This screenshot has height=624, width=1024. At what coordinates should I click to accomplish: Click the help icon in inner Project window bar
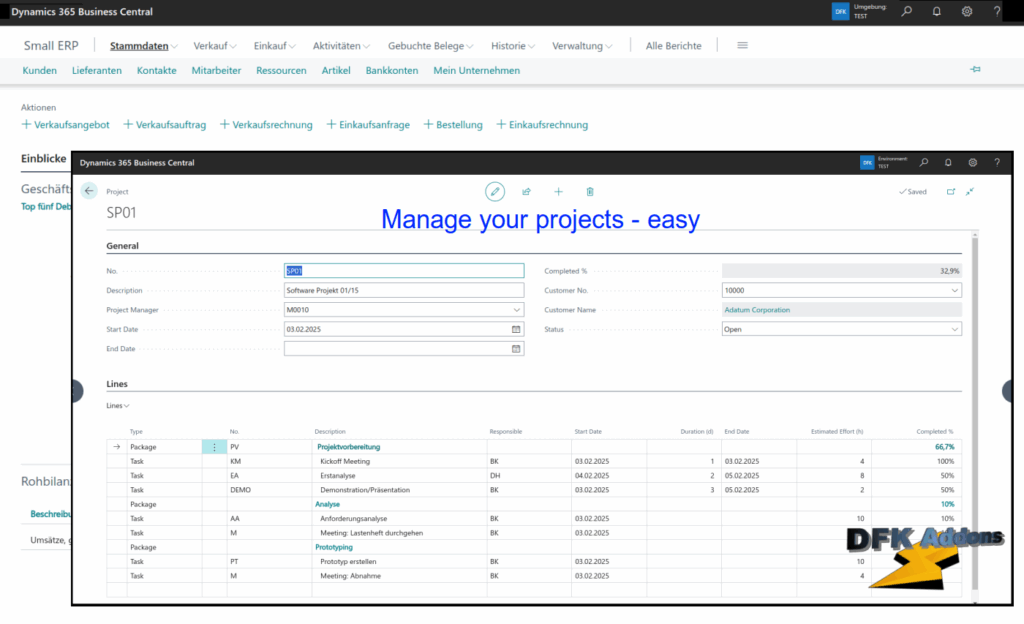[997, 163]
